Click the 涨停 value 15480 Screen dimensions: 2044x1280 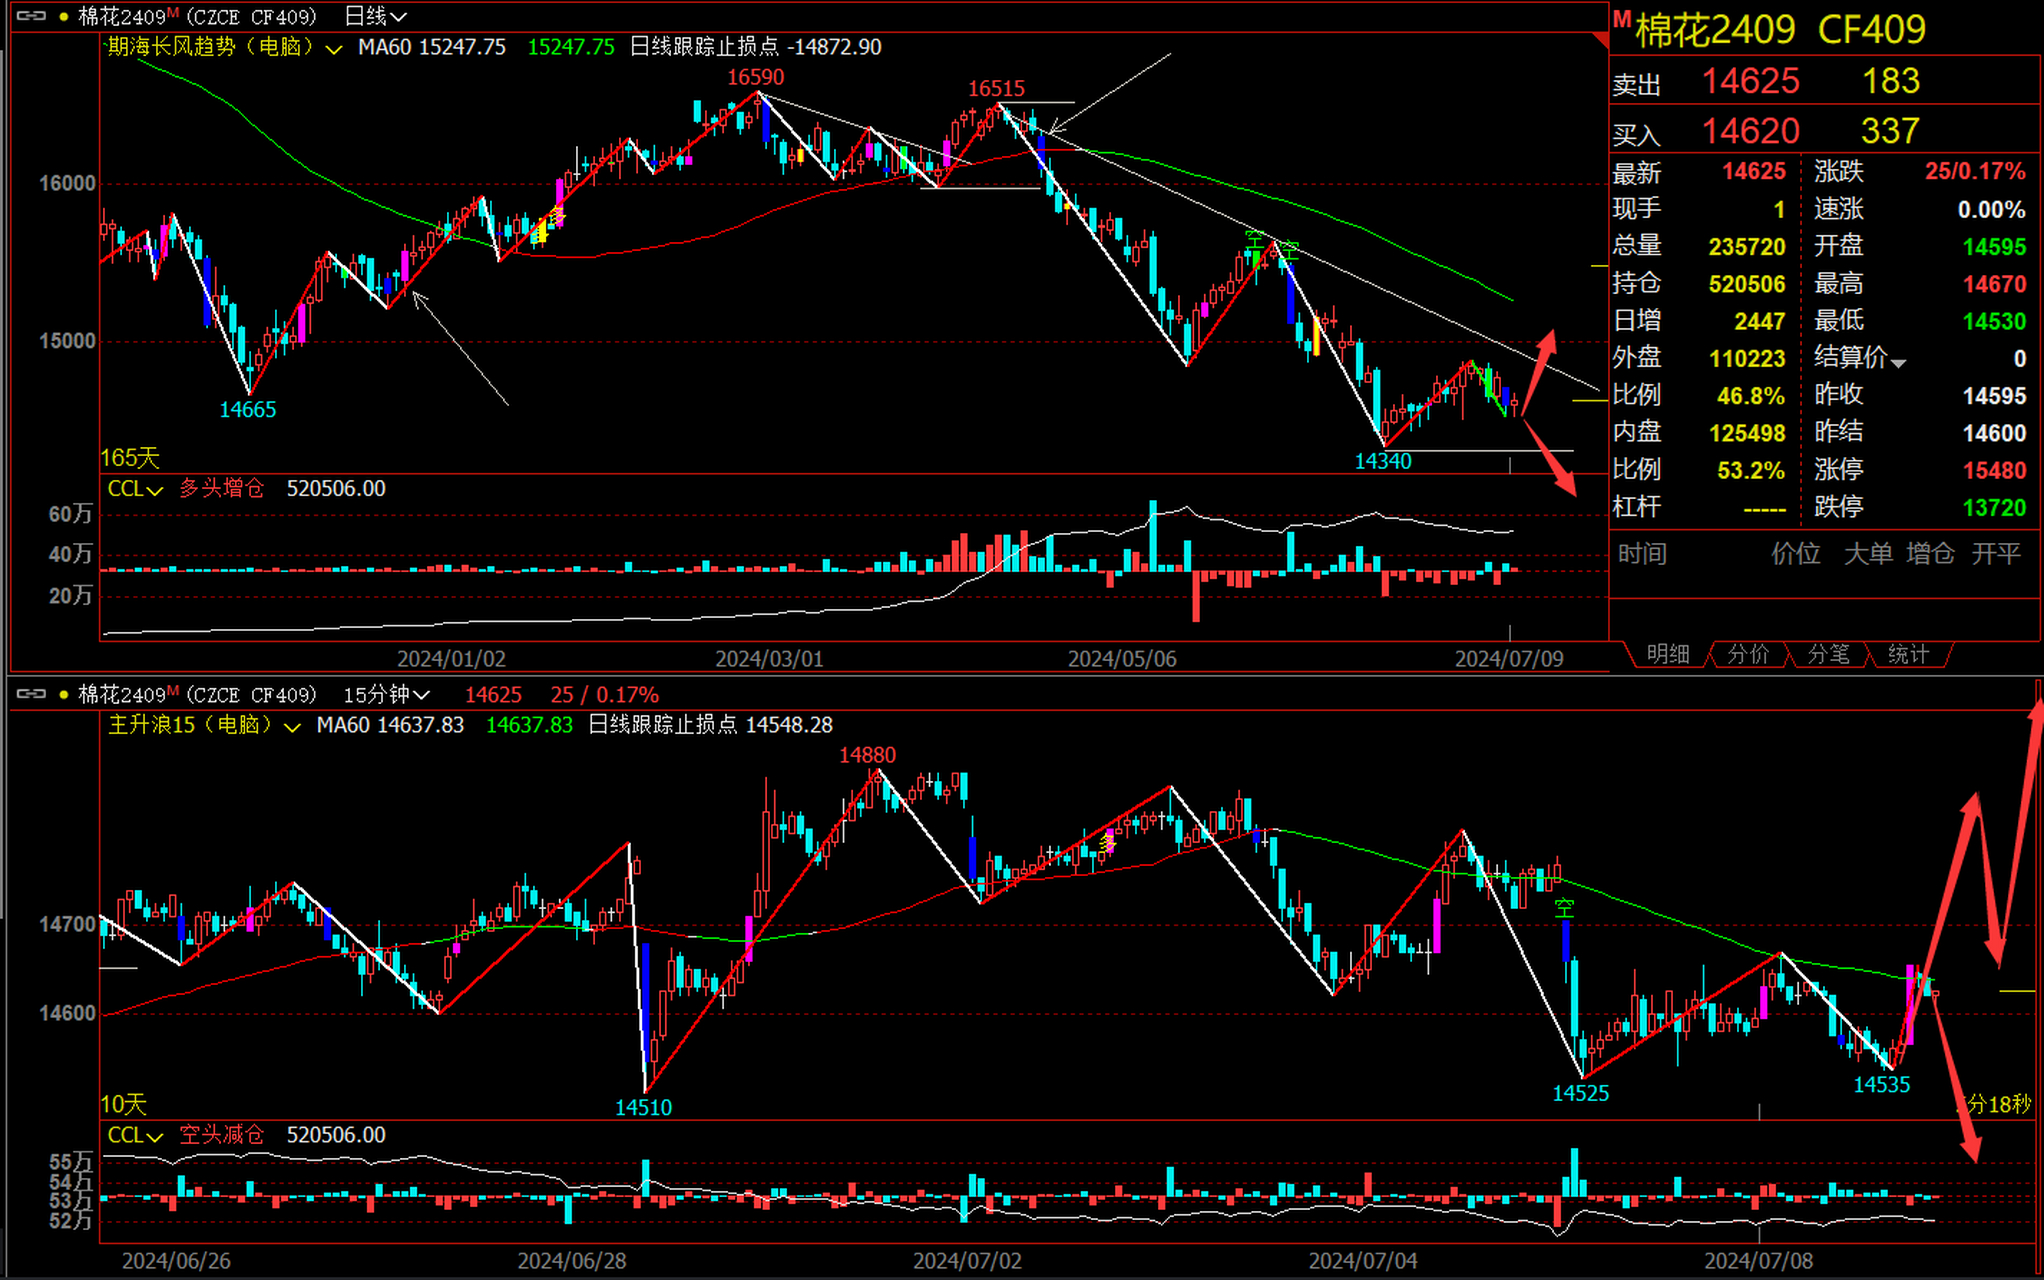(x=1994, y=470)
